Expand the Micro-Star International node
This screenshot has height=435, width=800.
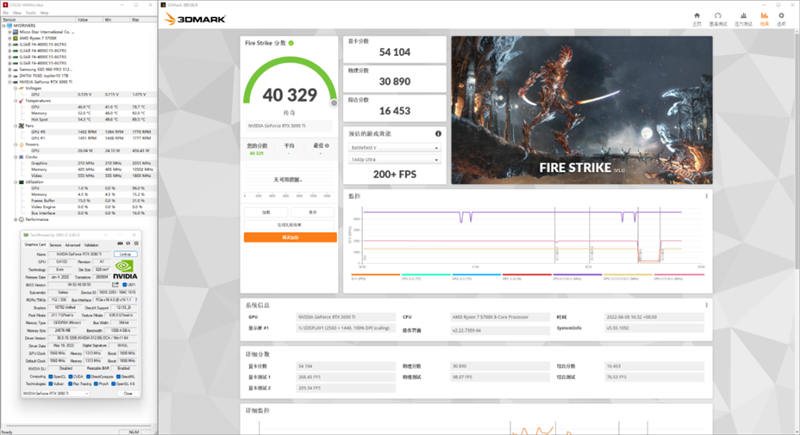coord(10,32)
